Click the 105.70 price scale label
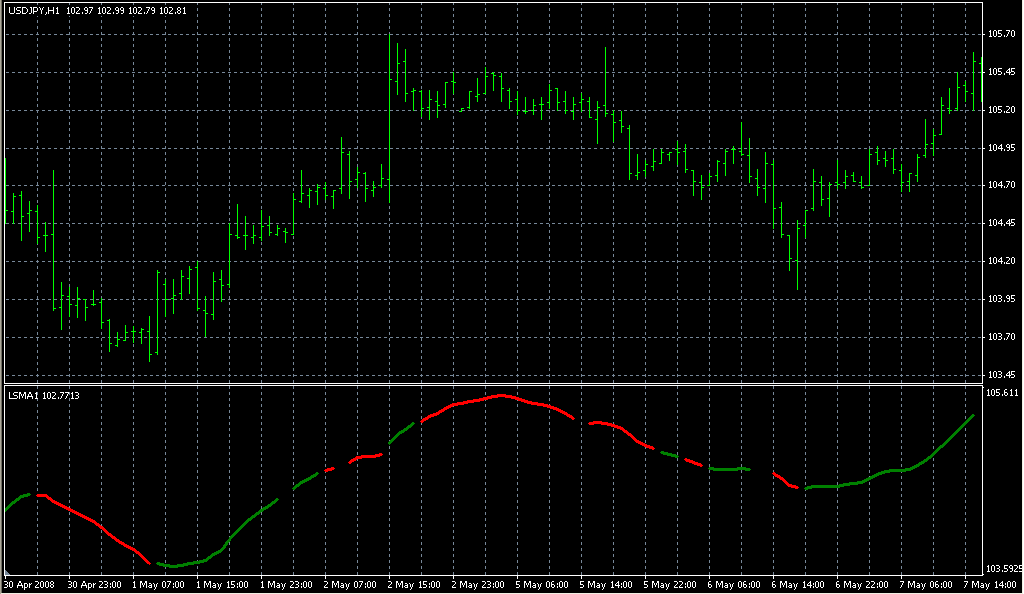Viewport: 1024px width, 594px height. [x=1001, y=34]
